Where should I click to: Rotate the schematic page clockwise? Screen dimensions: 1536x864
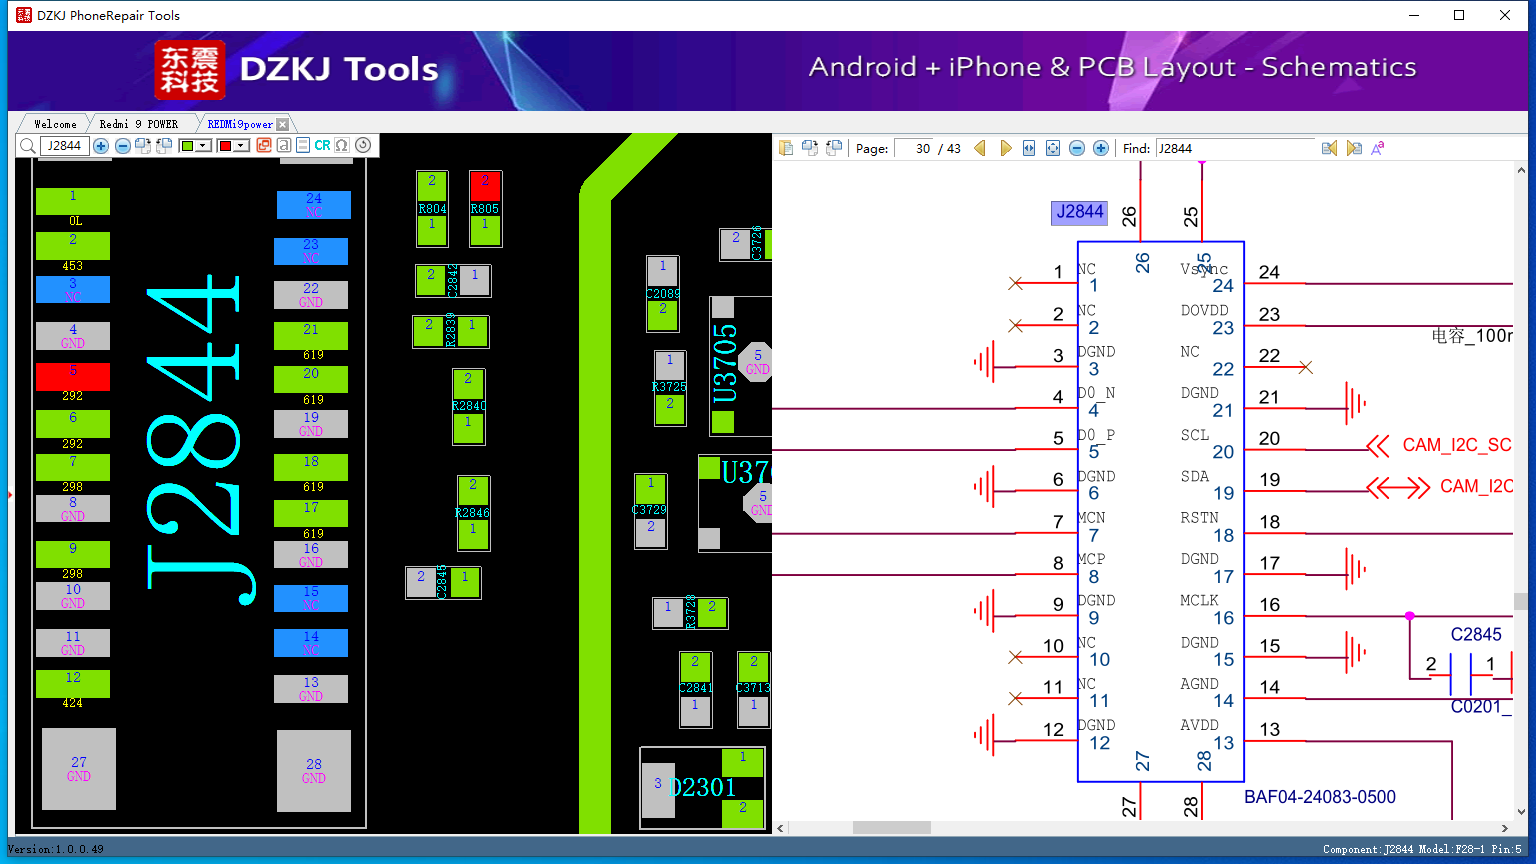(810, 148)
